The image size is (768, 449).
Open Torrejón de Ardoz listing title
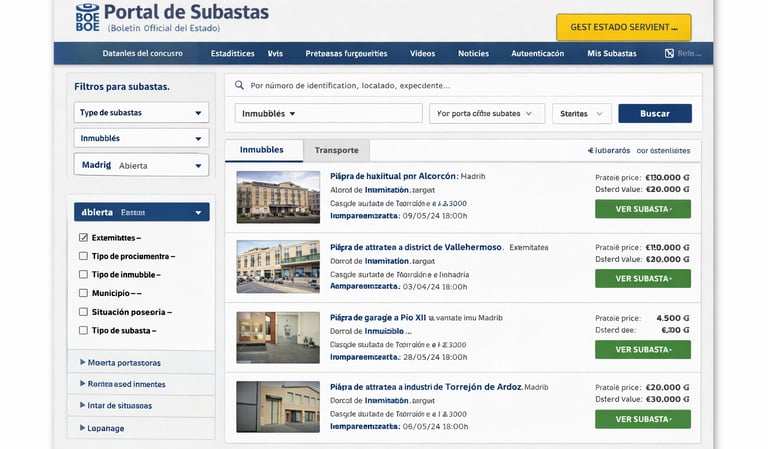[x=426, y=387]
